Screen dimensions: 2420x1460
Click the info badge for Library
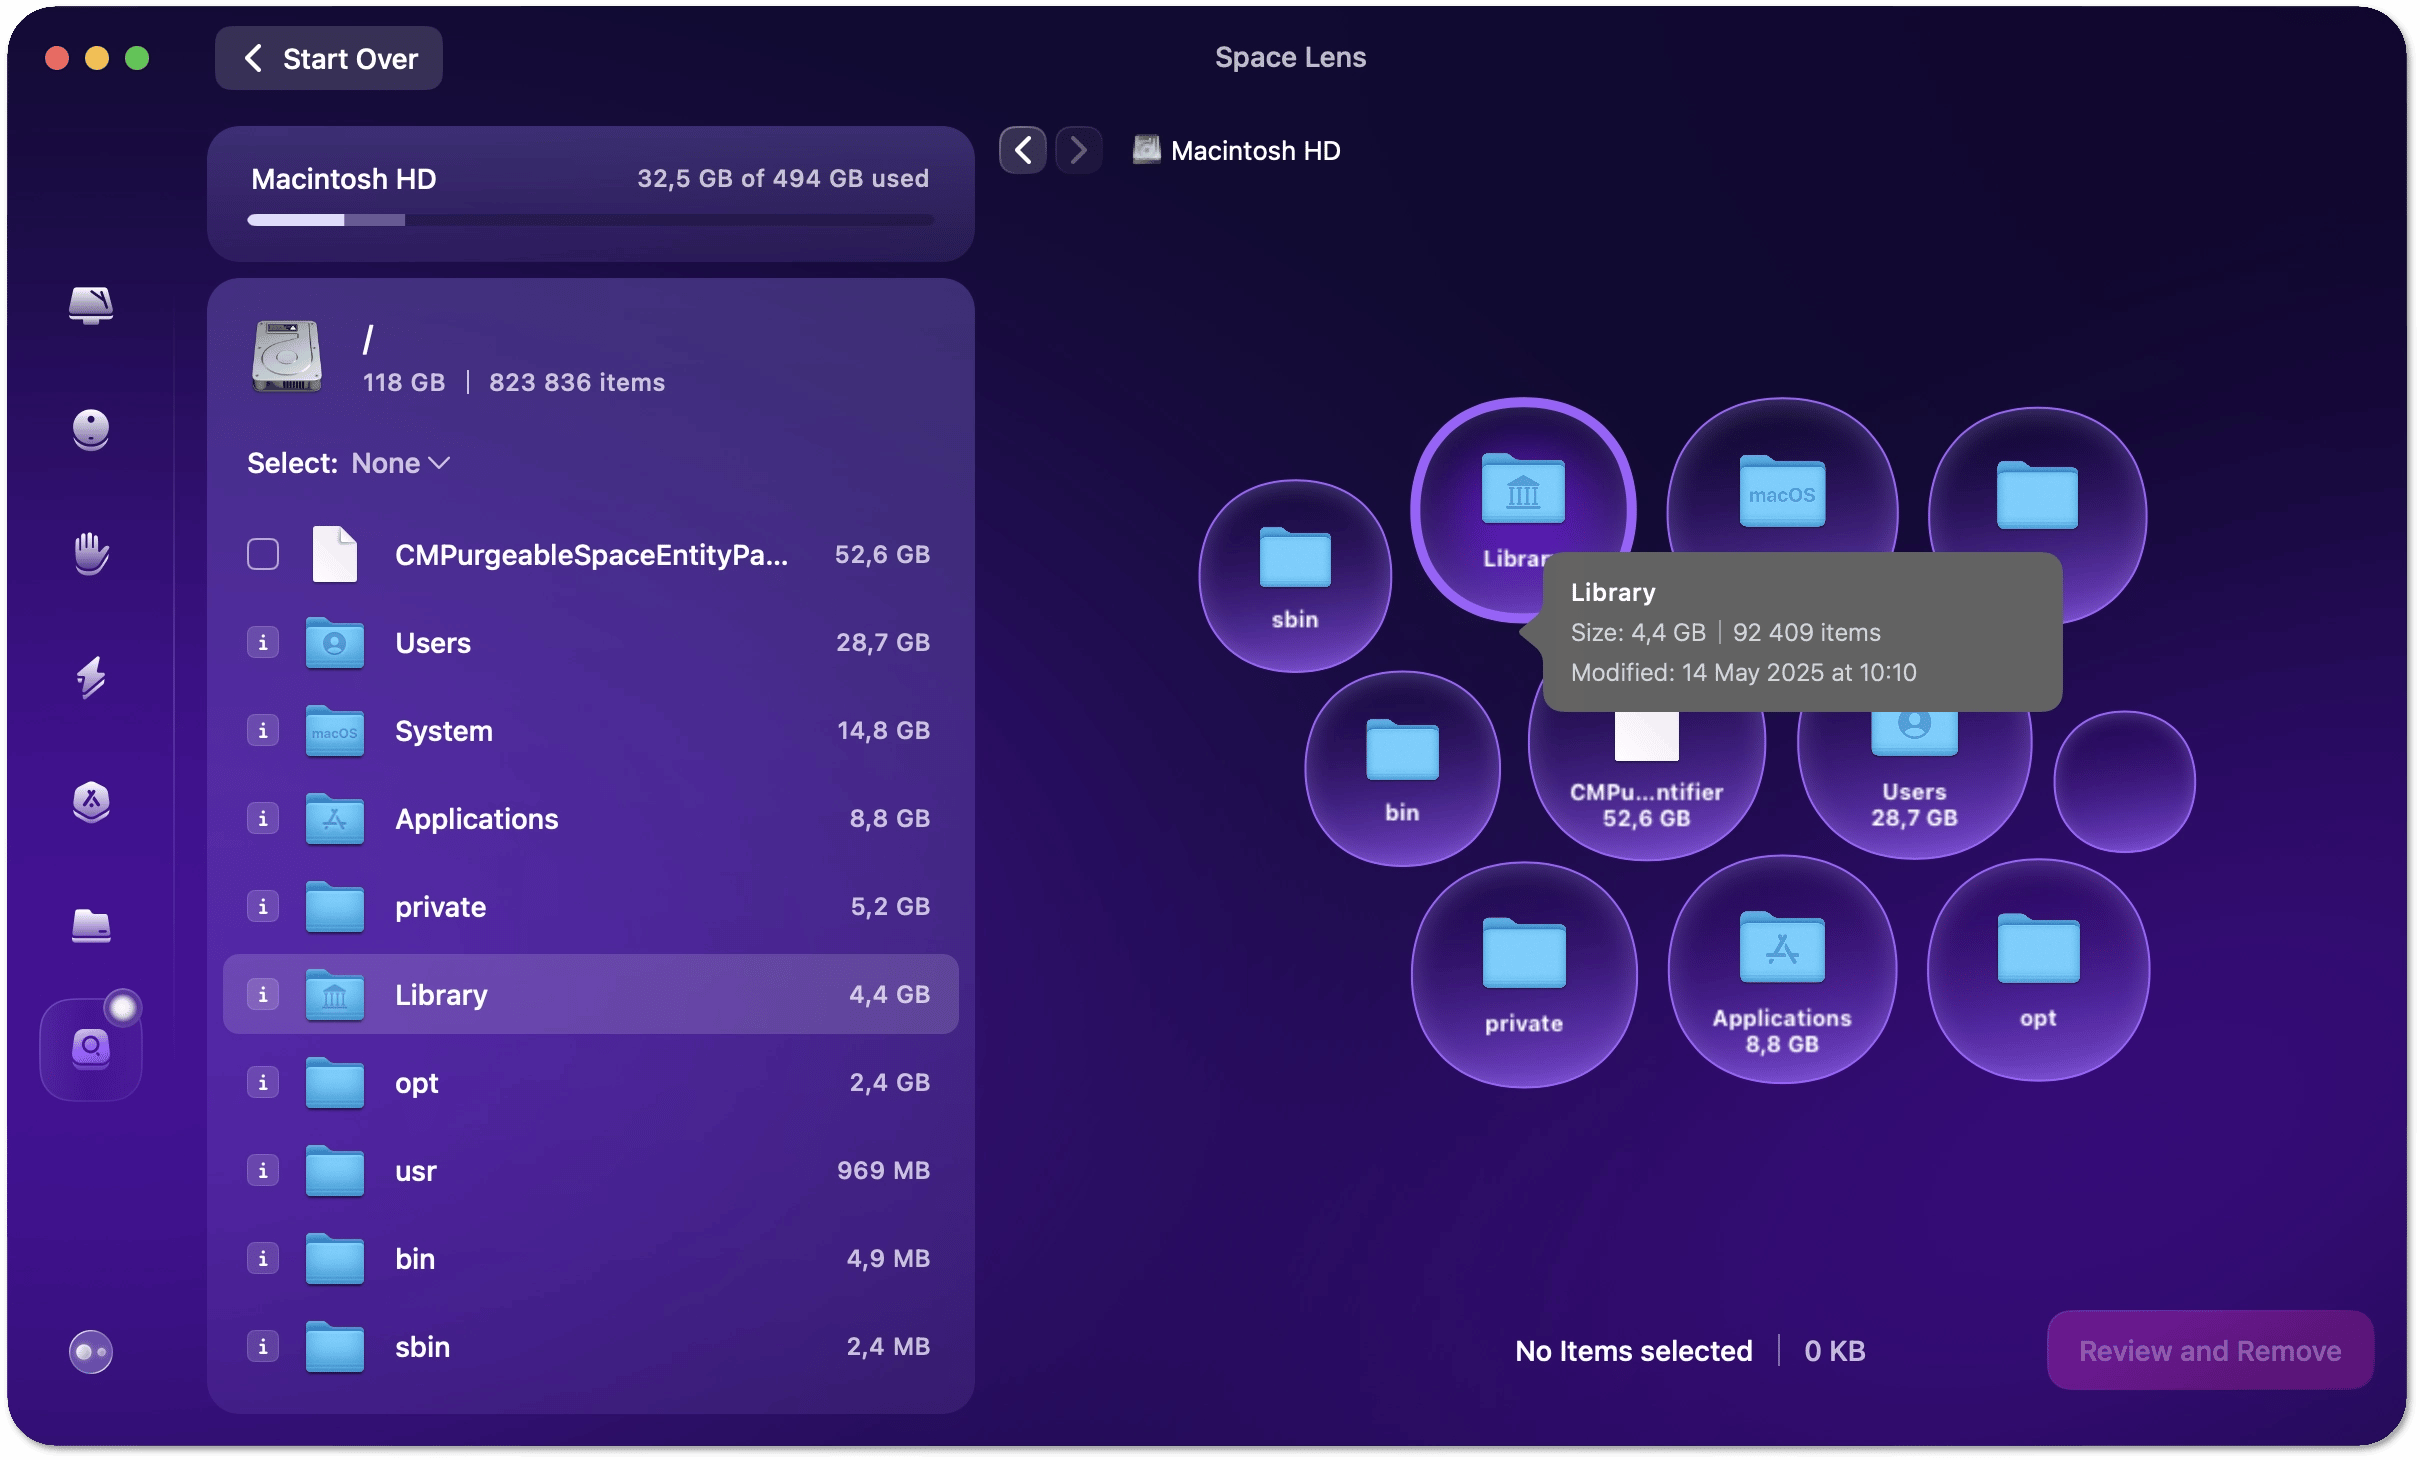pyautogui.click(x=263, y=994)
